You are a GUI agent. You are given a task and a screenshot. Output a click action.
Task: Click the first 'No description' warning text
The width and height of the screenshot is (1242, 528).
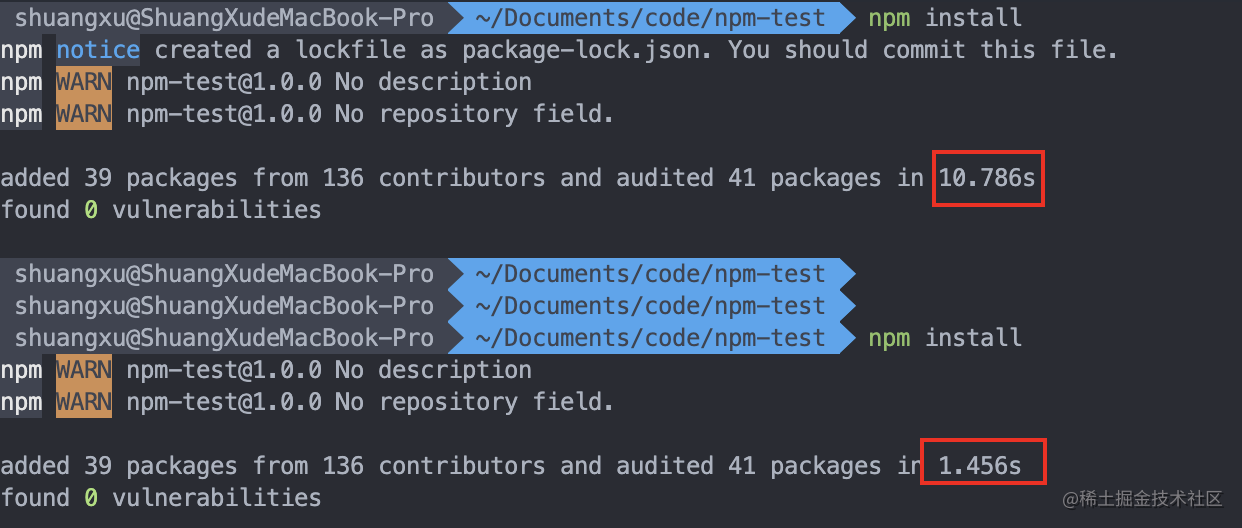coord(433,82)
